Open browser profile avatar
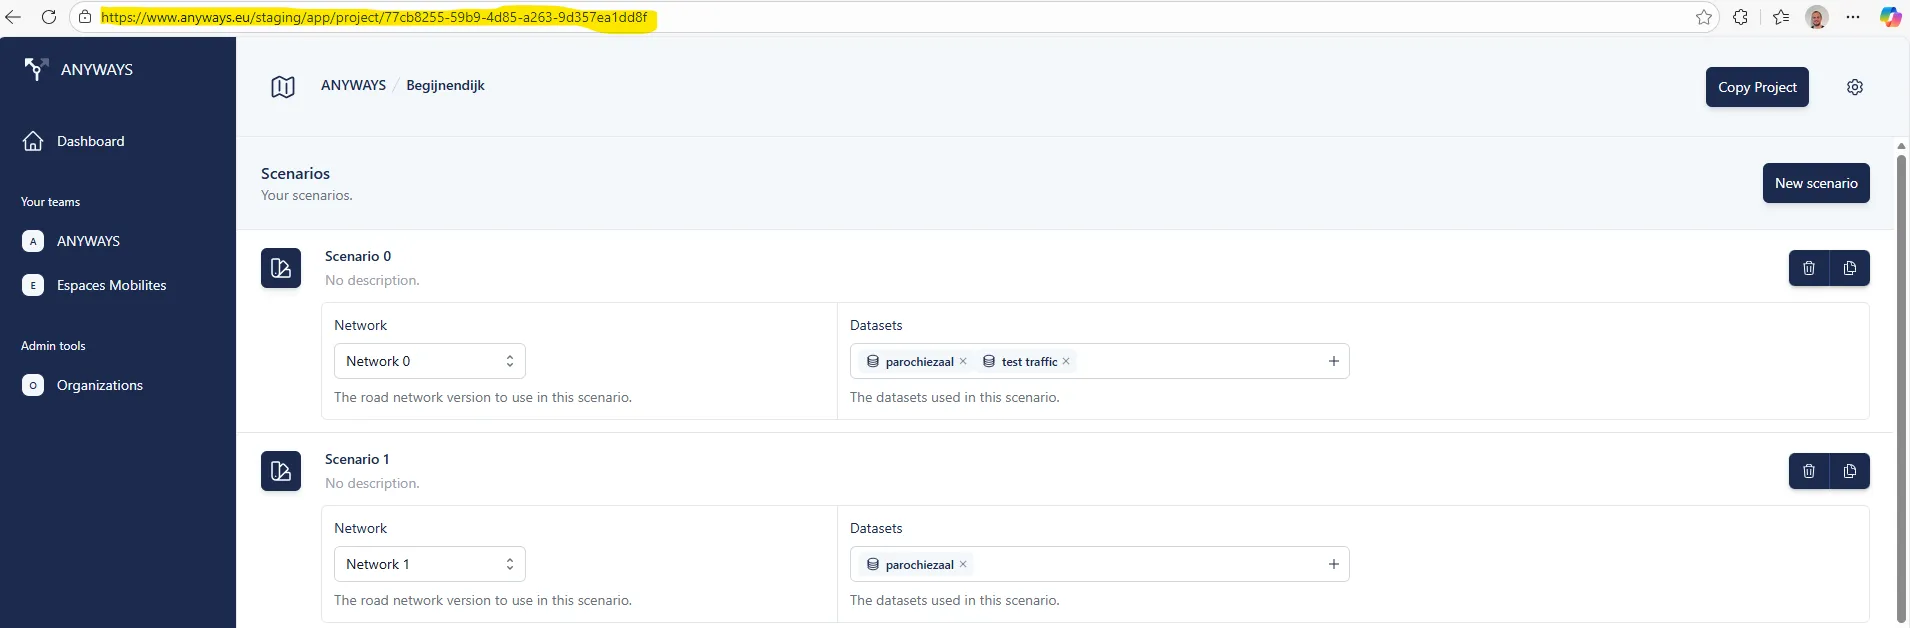Viewport: 1910px width, 628px height. point(1817,17)
